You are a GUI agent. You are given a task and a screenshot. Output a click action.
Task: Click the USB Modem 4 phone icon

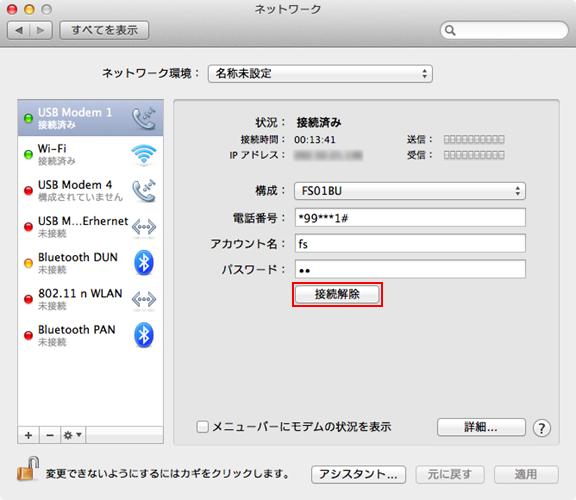tap(144, 191)
